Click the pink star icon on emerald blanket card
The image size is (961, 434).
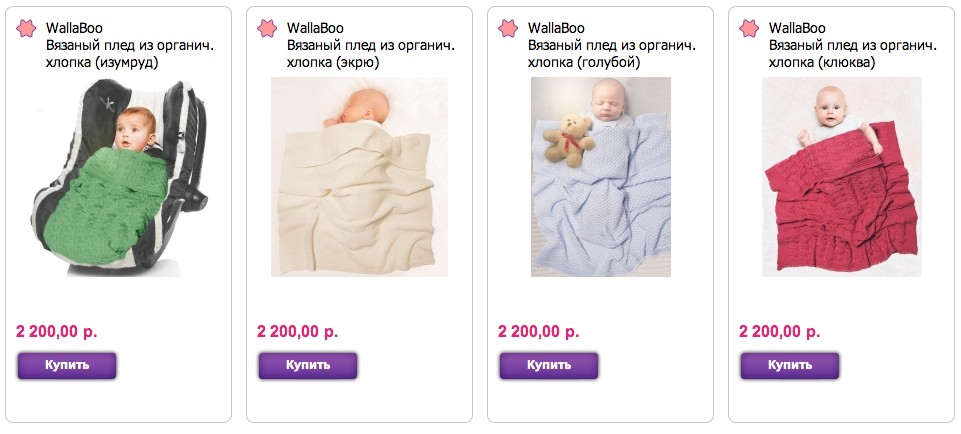(26, 28)
